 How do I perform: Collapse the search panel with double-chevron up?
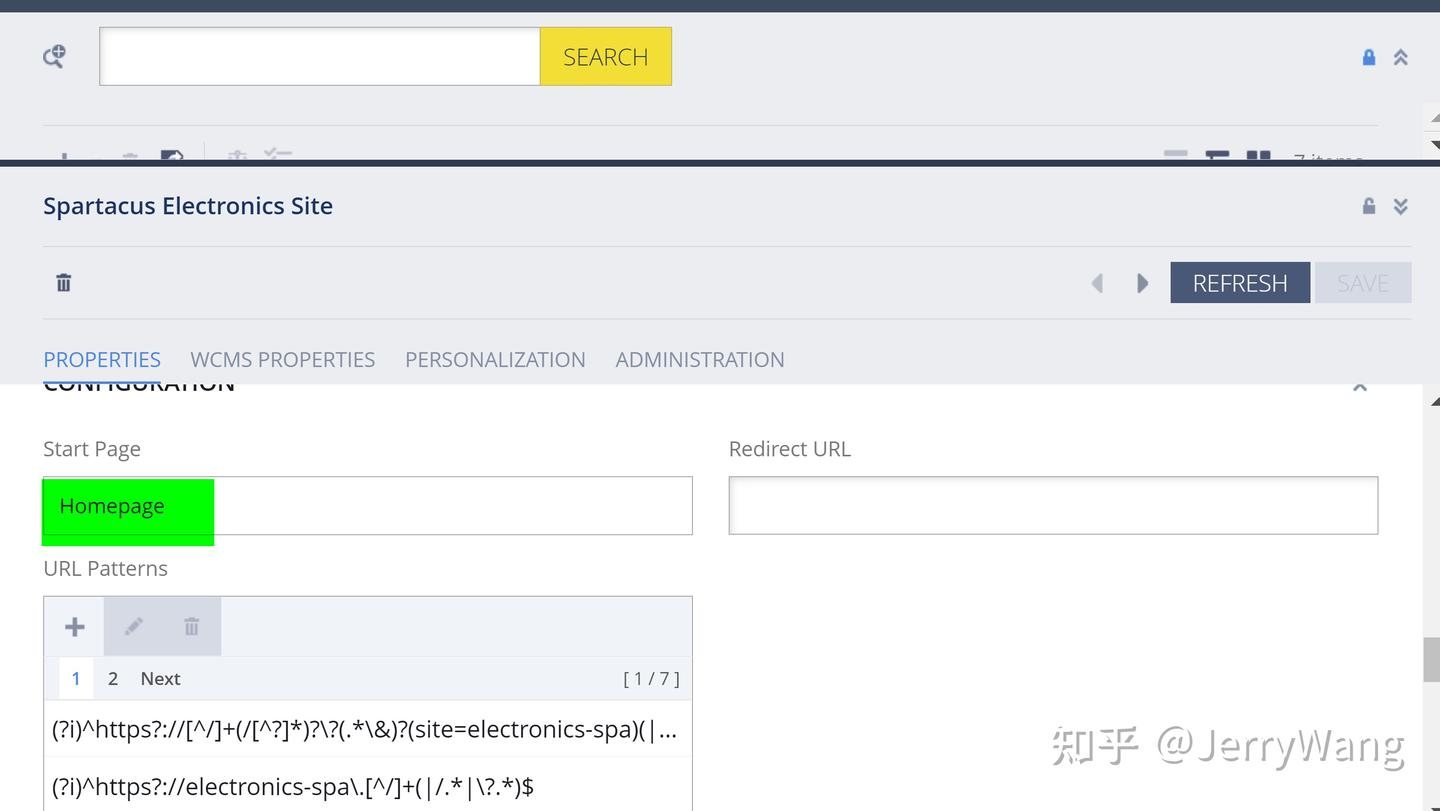click(1401, 57)
